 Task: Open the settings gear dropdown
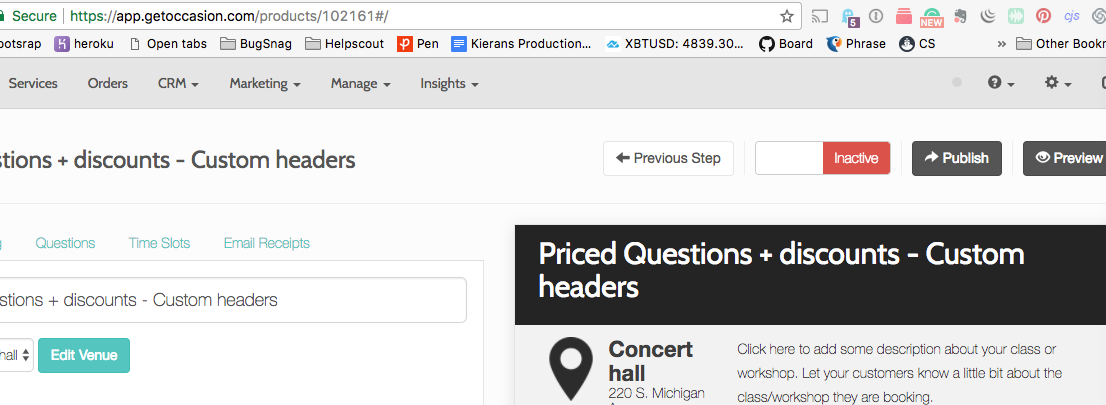click(x=1058, y=83)
